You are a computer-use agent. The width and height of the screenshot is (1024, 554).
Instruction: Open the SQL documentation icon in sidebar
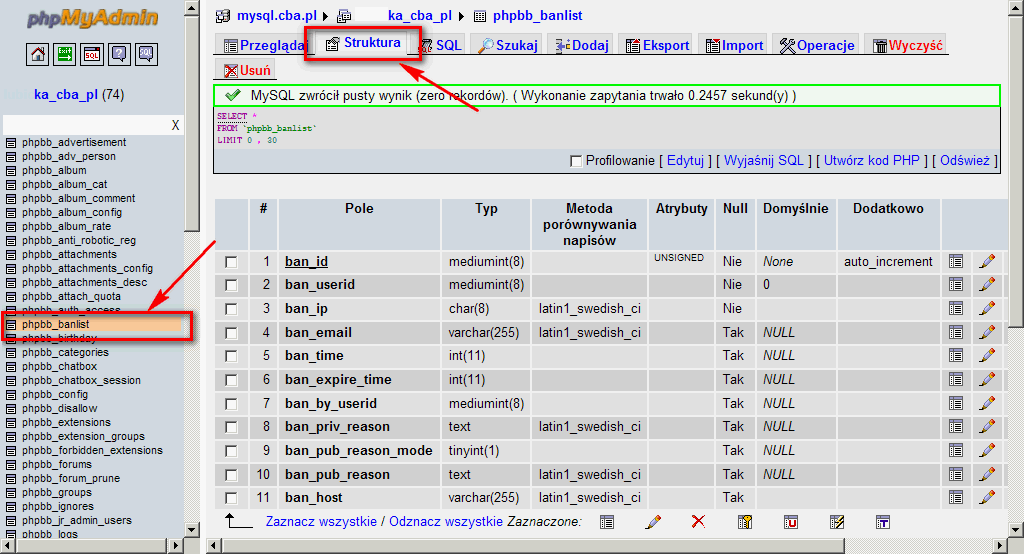[146, 54]
